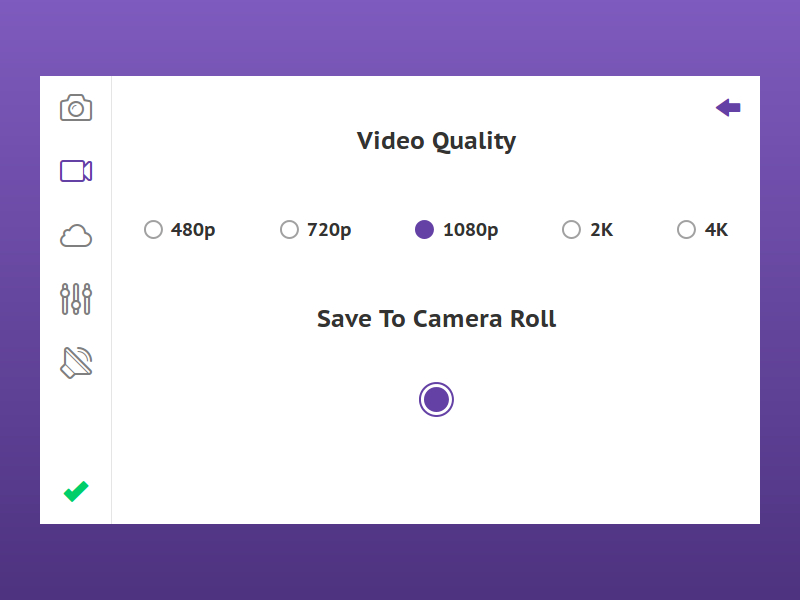Open the photo camera settings icon

[76, 107]
